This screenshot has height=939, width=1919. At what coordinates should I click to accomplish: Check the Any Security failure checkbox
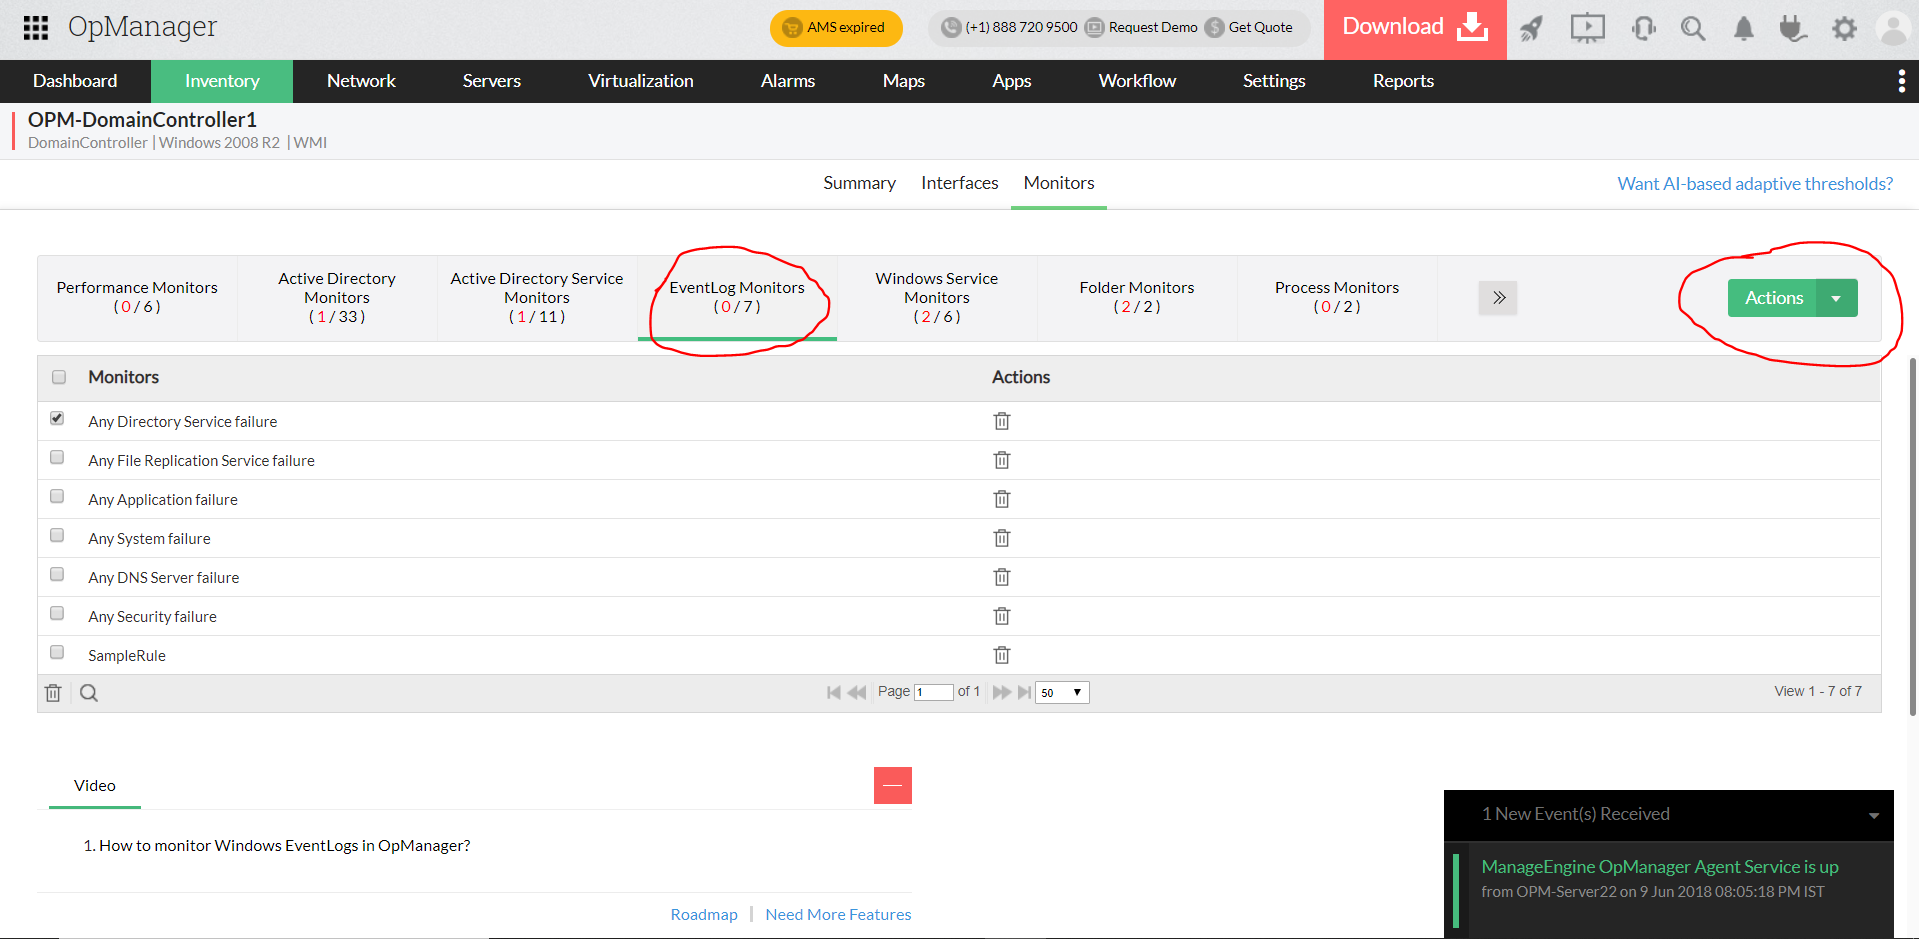click(57, 613)
